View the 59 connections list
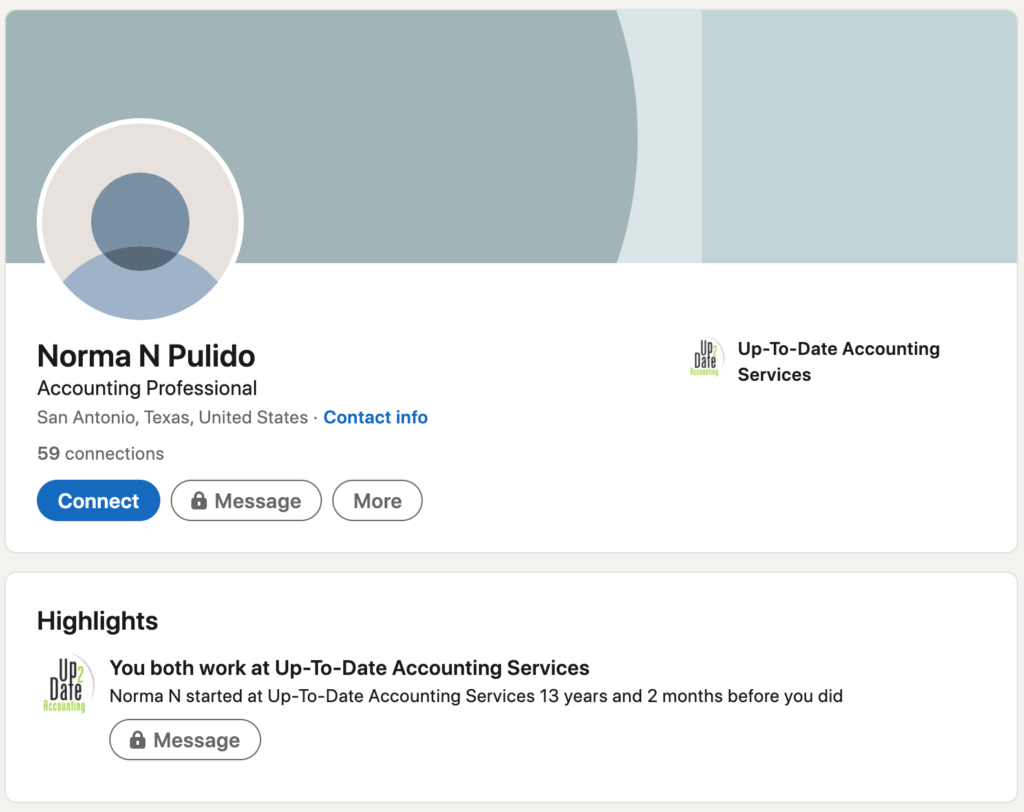1024x812 pixels. coord(101,453)
